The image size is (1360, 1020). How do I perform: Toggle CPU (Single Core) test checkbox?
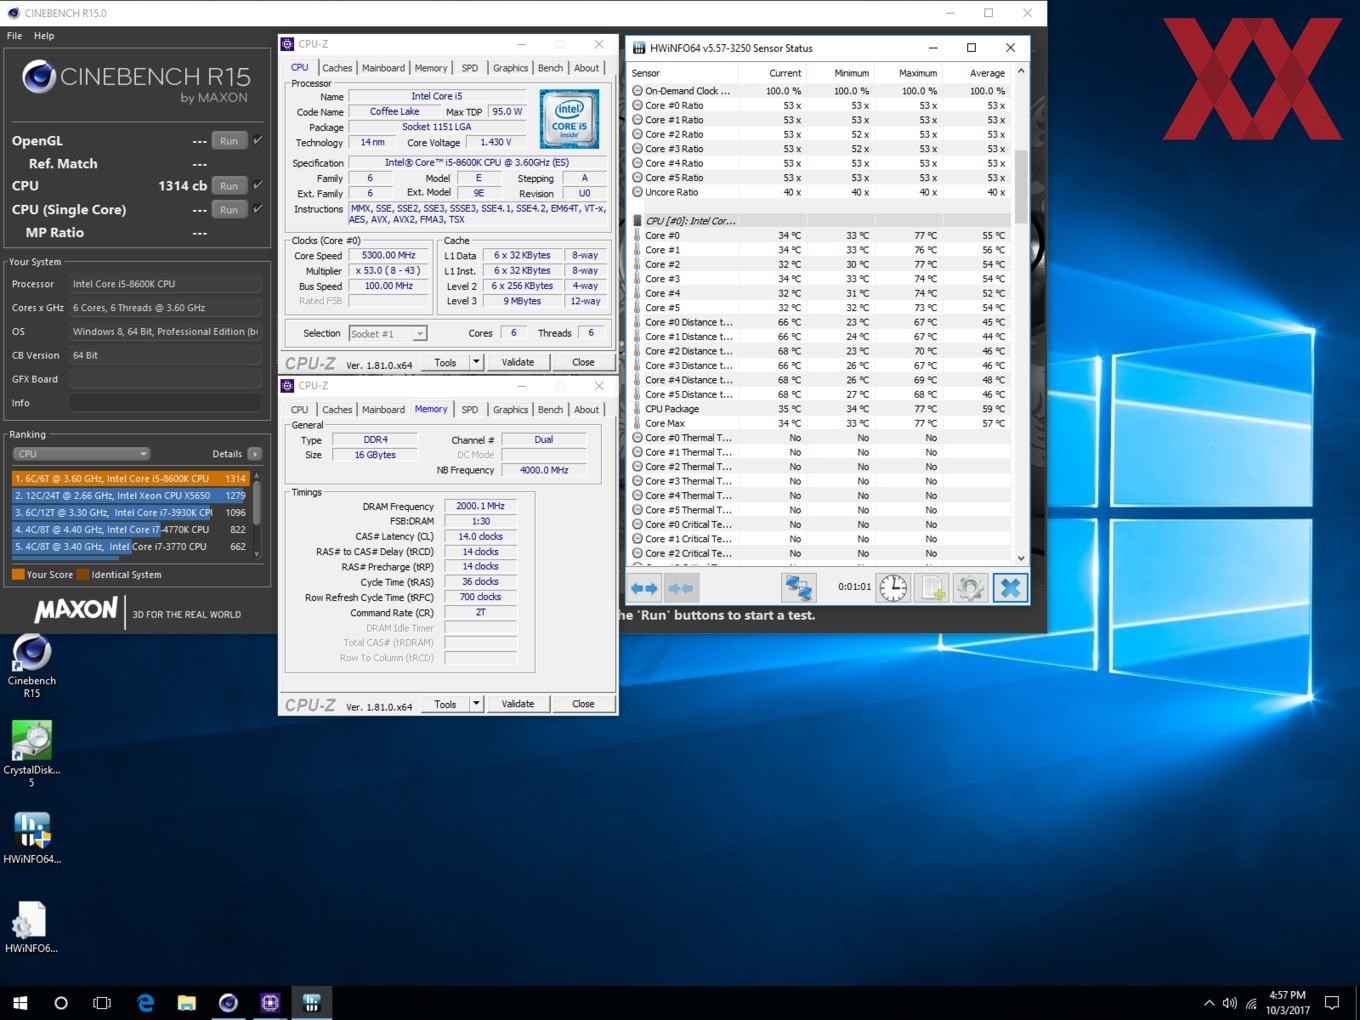(258, 209)
